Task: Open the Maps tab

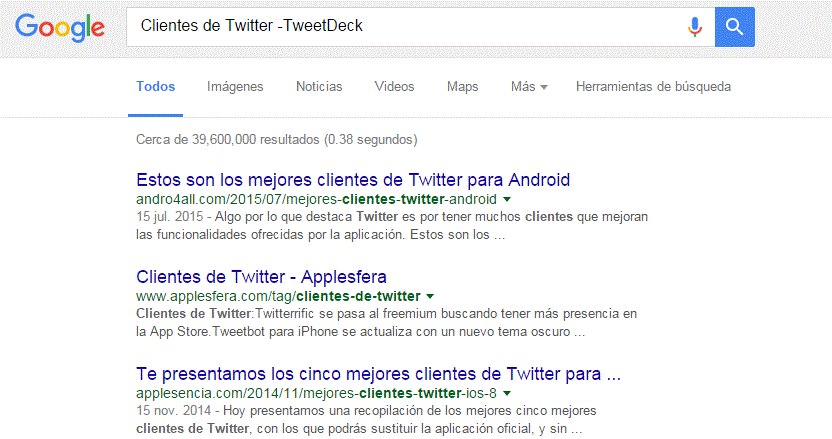Action: 462,87
